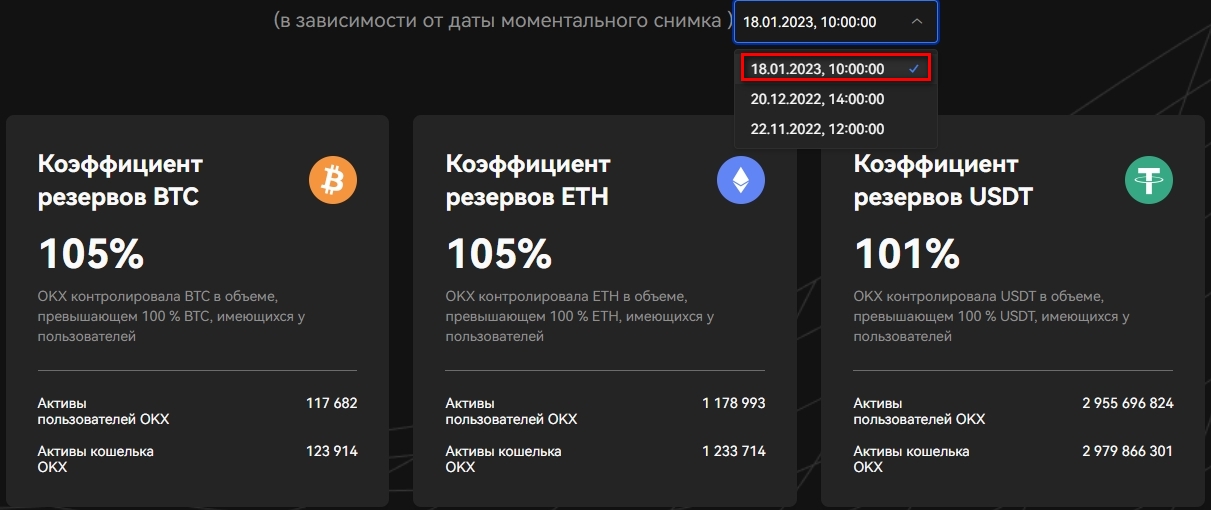Click USDT wallet assets value 2 979 866 301
Viewport: 1211px width, 510px height.
click(x=1127, y=451)
